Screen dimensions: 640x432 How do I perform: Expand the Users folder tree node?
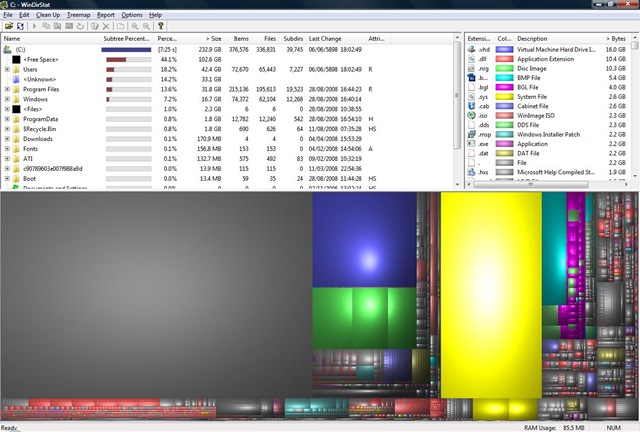7,69
